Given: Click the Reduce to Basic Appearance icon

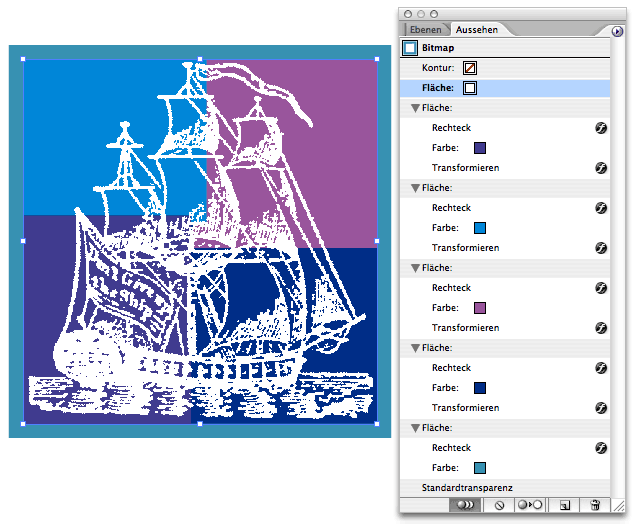Looking at the screenshot, I should pos(531,505).
